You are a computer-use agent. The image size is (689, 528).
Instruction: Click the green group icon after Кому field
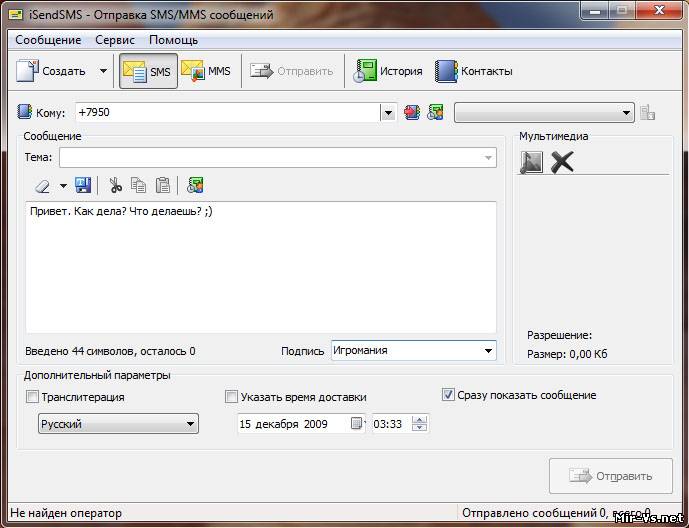pos(435,112)
